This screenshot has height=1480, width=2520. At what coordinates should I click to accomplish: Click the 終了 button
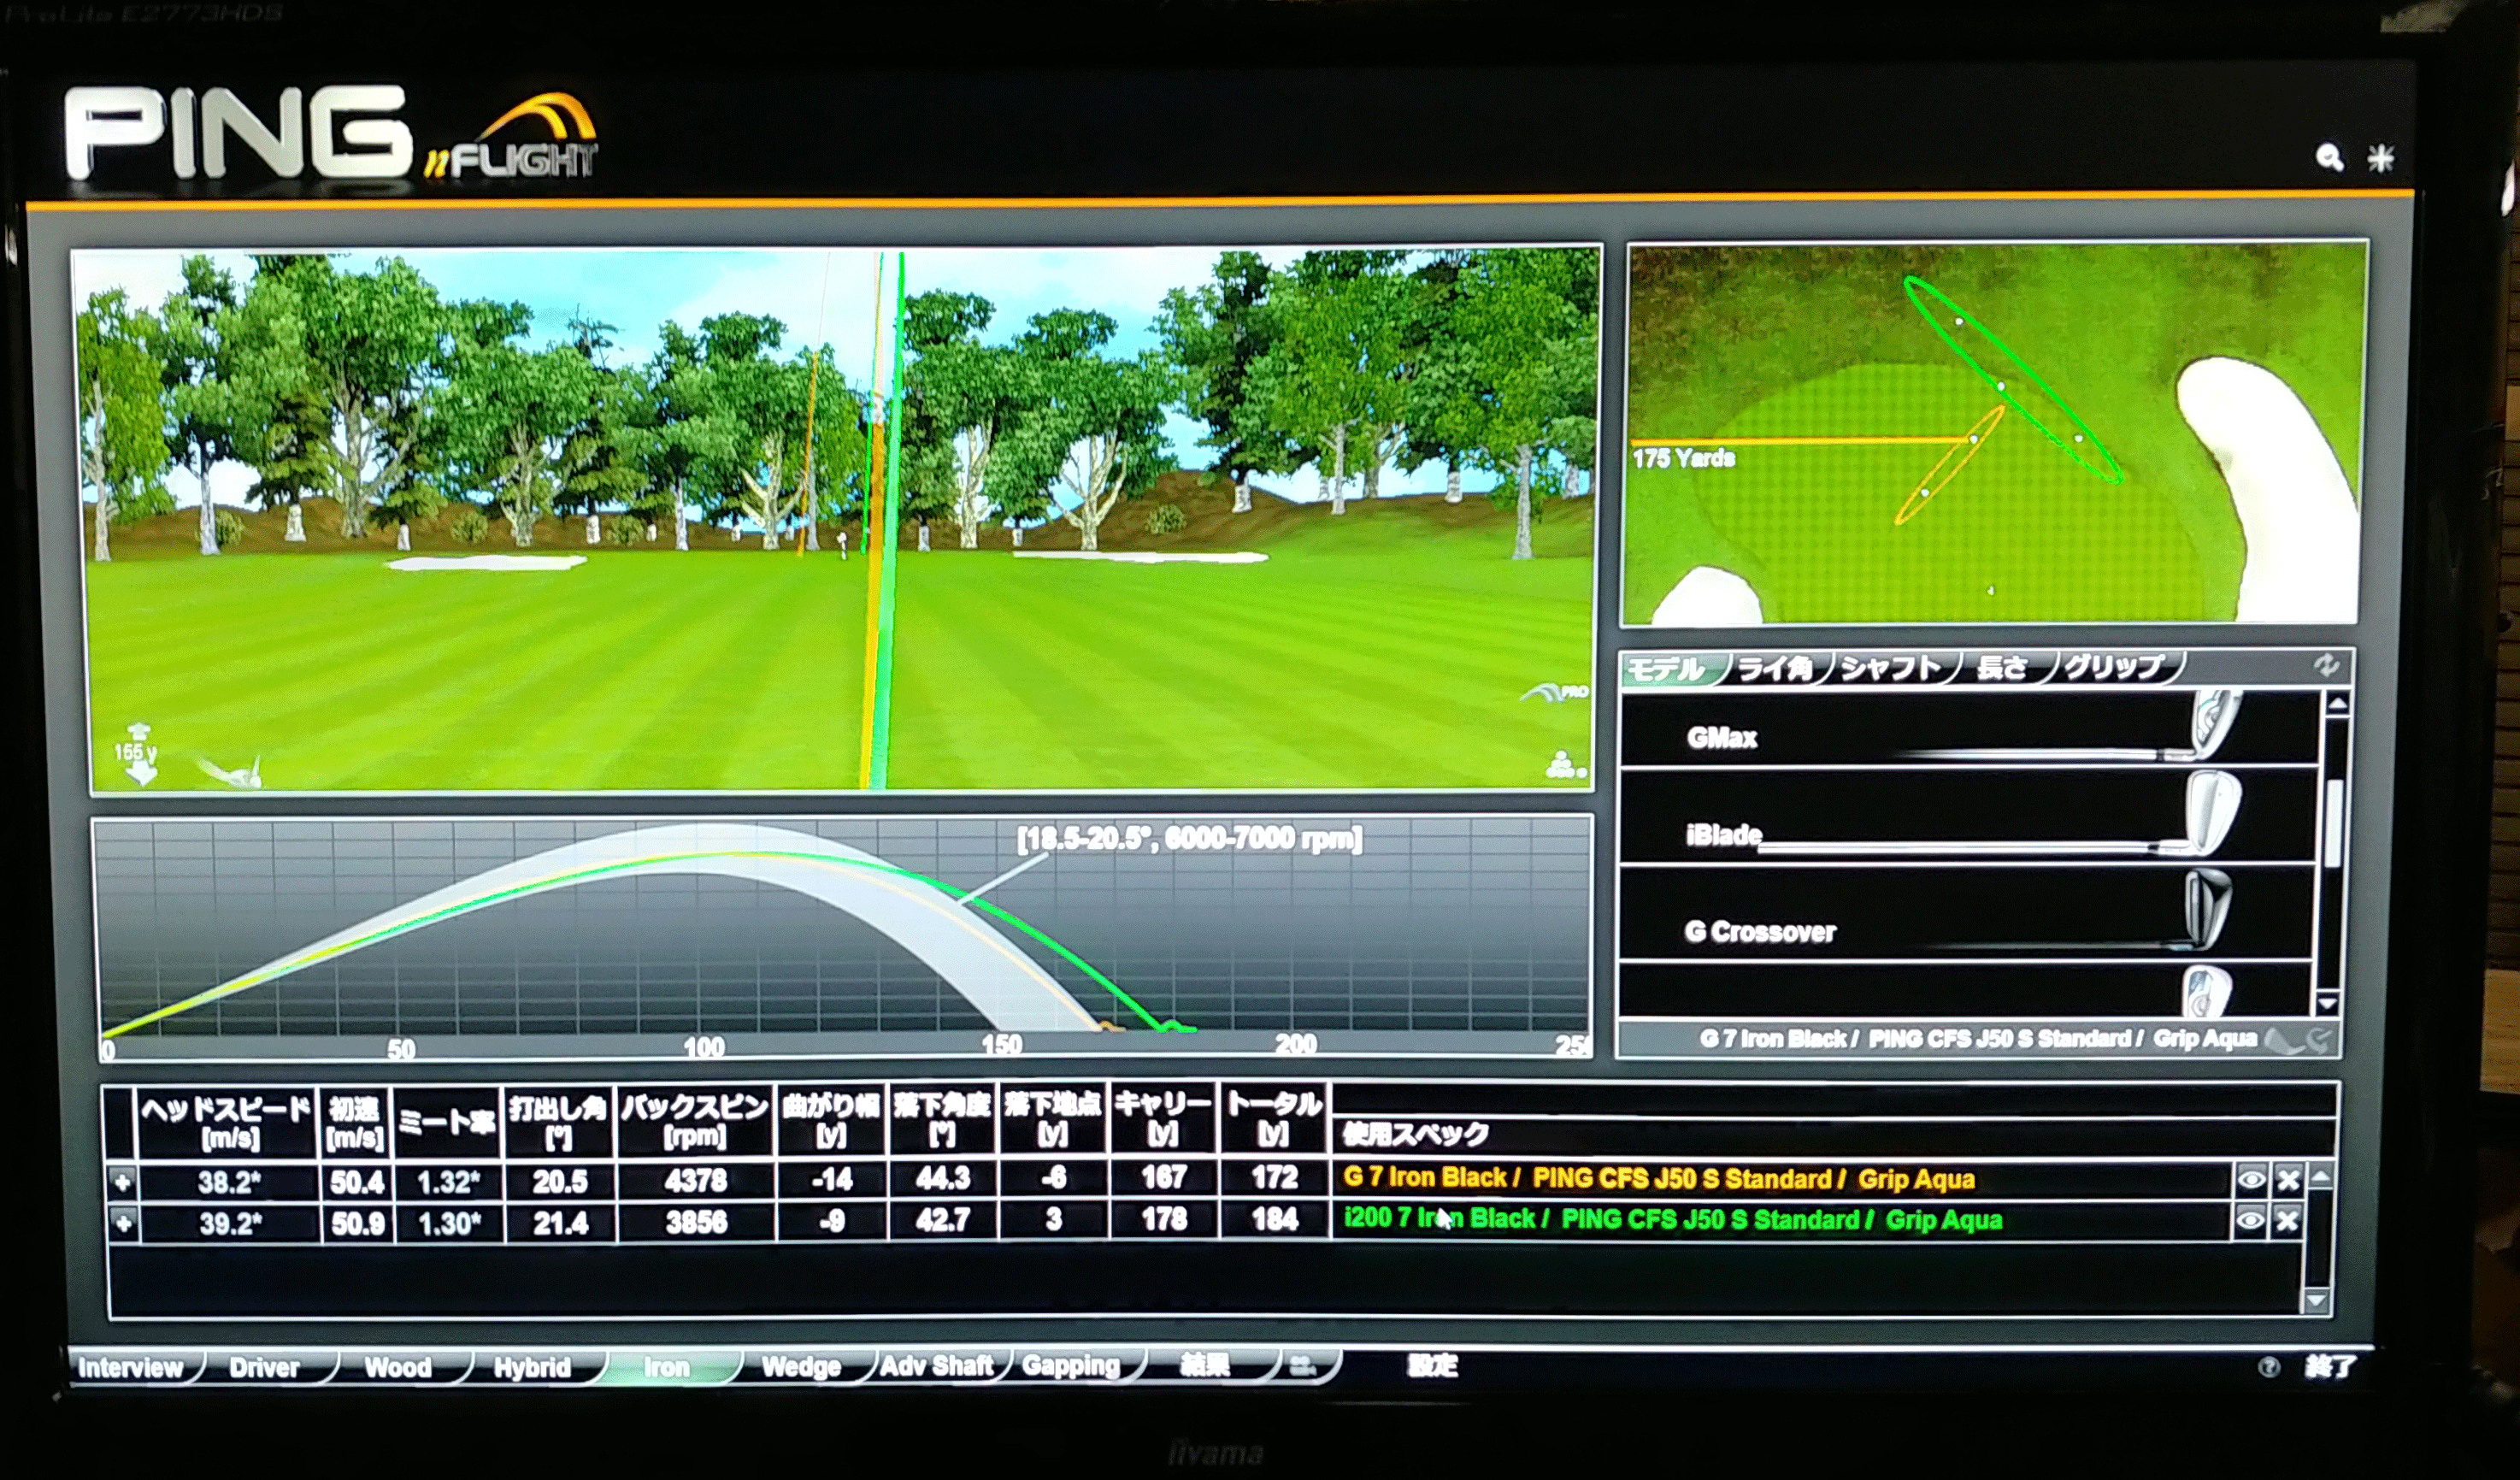pyautogui.click(x=2331, y=1366)
